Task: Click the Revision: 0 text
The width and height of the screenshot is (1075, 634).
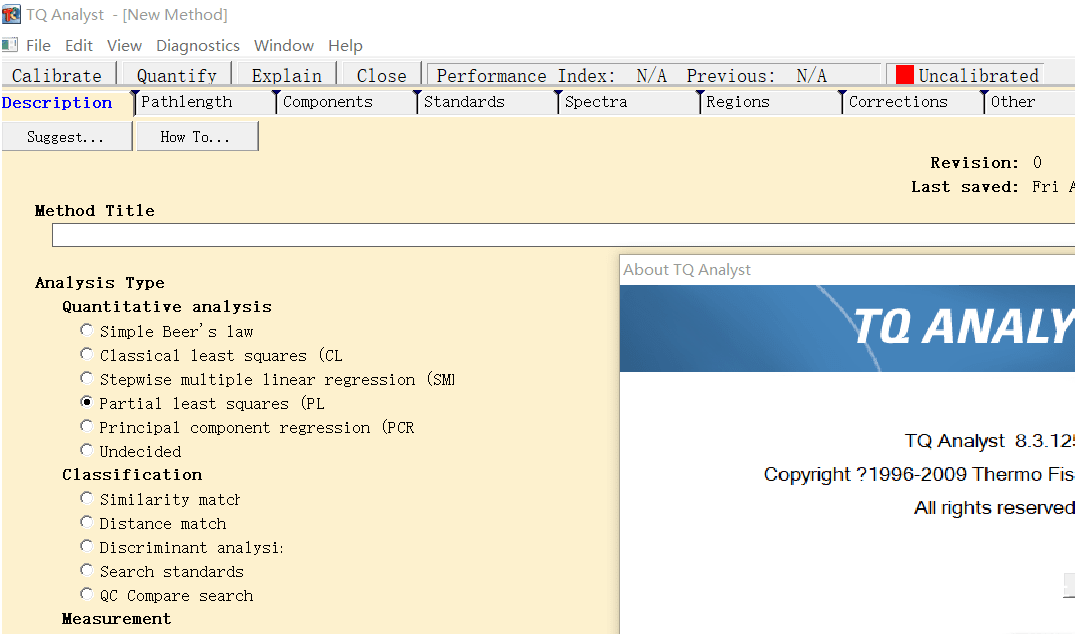Action: click(986, 163)
